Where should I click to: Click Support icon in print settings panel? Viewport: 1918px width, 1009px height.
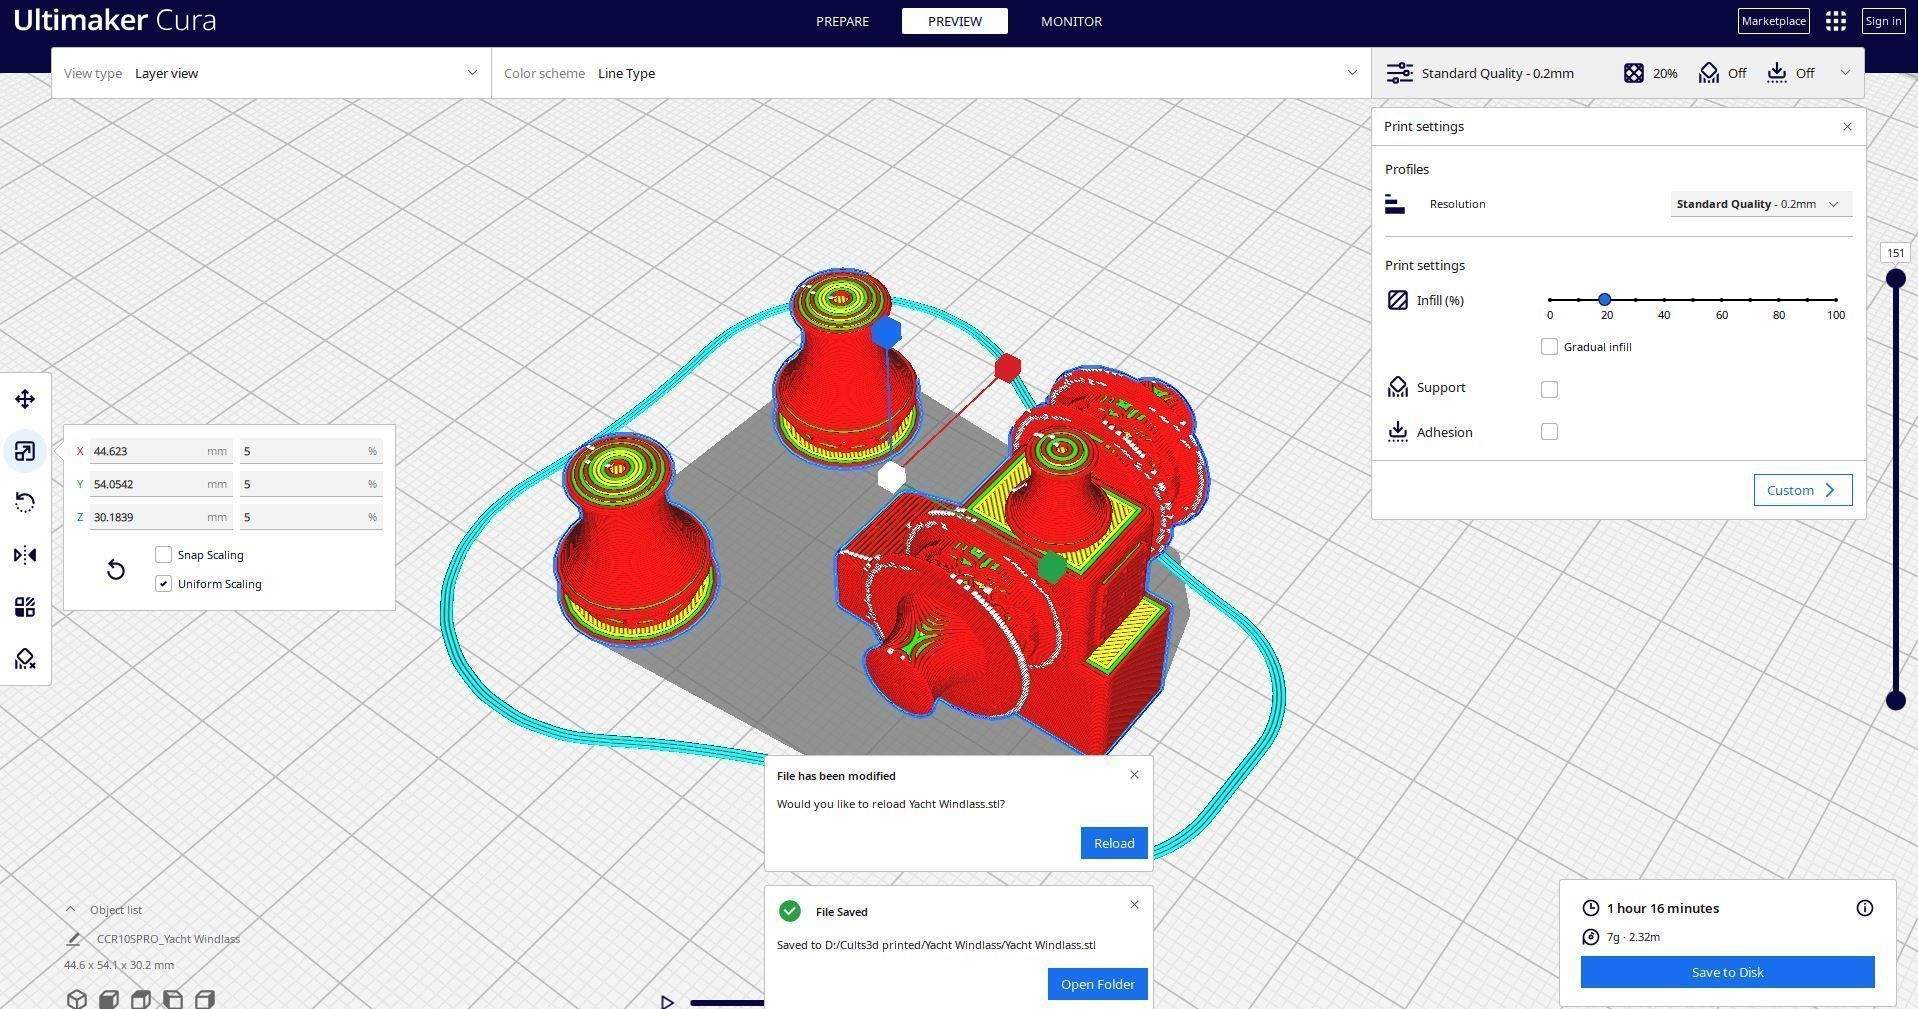[x=1398, y=387]
